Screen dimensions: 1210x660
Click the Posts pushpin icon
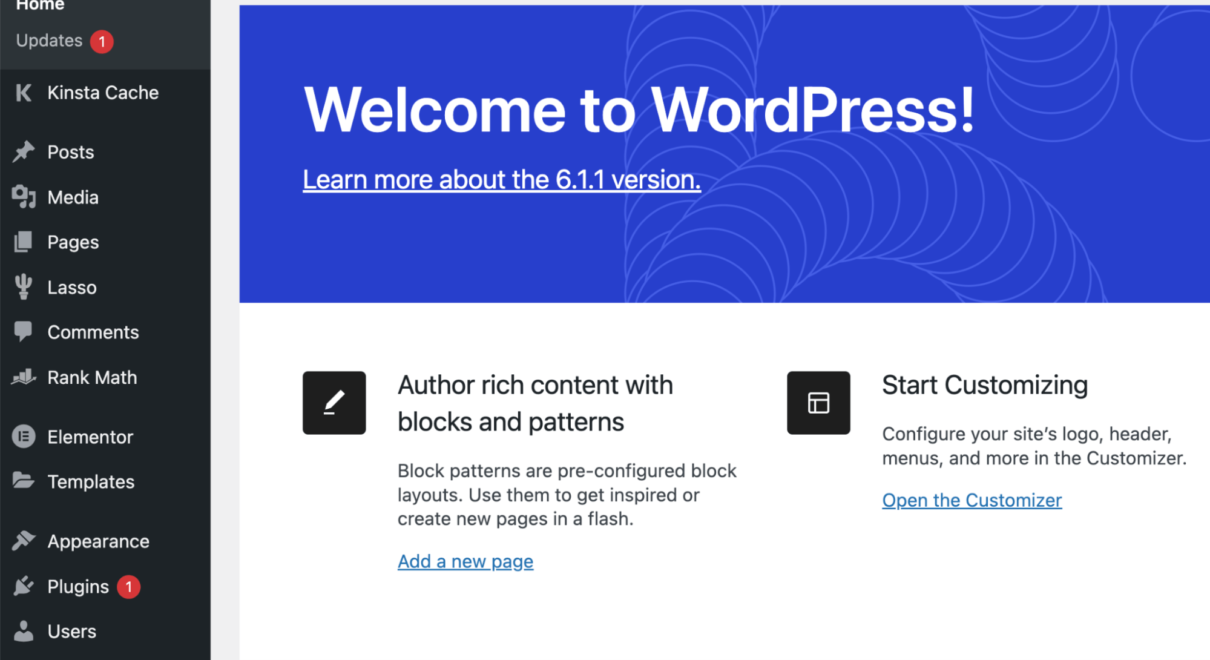click(23, 152)
